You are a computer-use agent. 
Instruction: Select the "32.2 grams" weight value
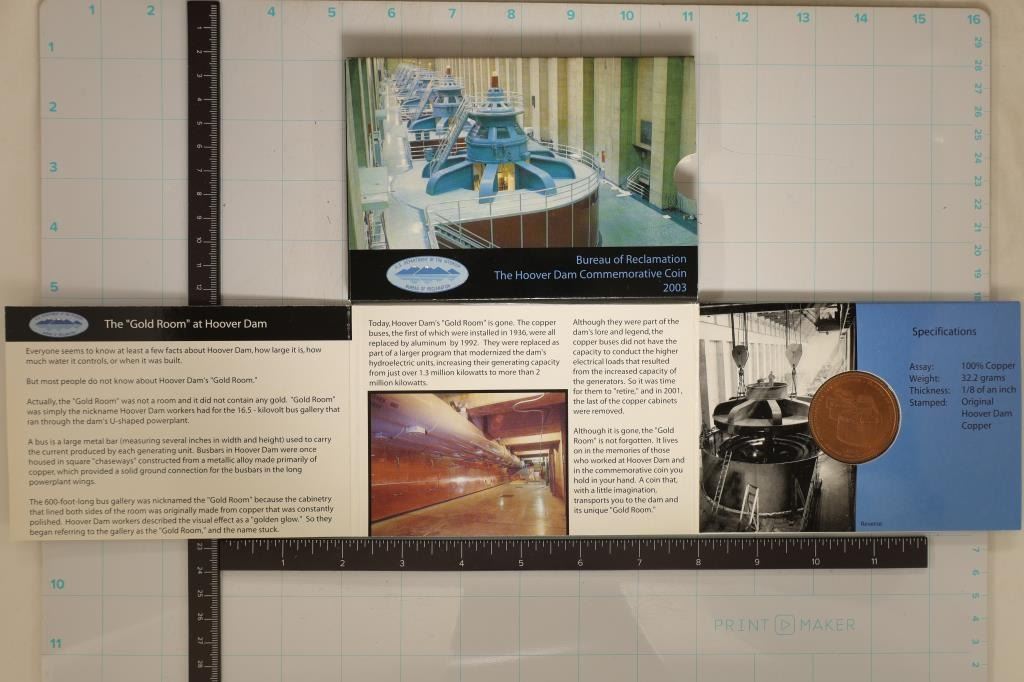pyautogui.click(x=984, y=378)
